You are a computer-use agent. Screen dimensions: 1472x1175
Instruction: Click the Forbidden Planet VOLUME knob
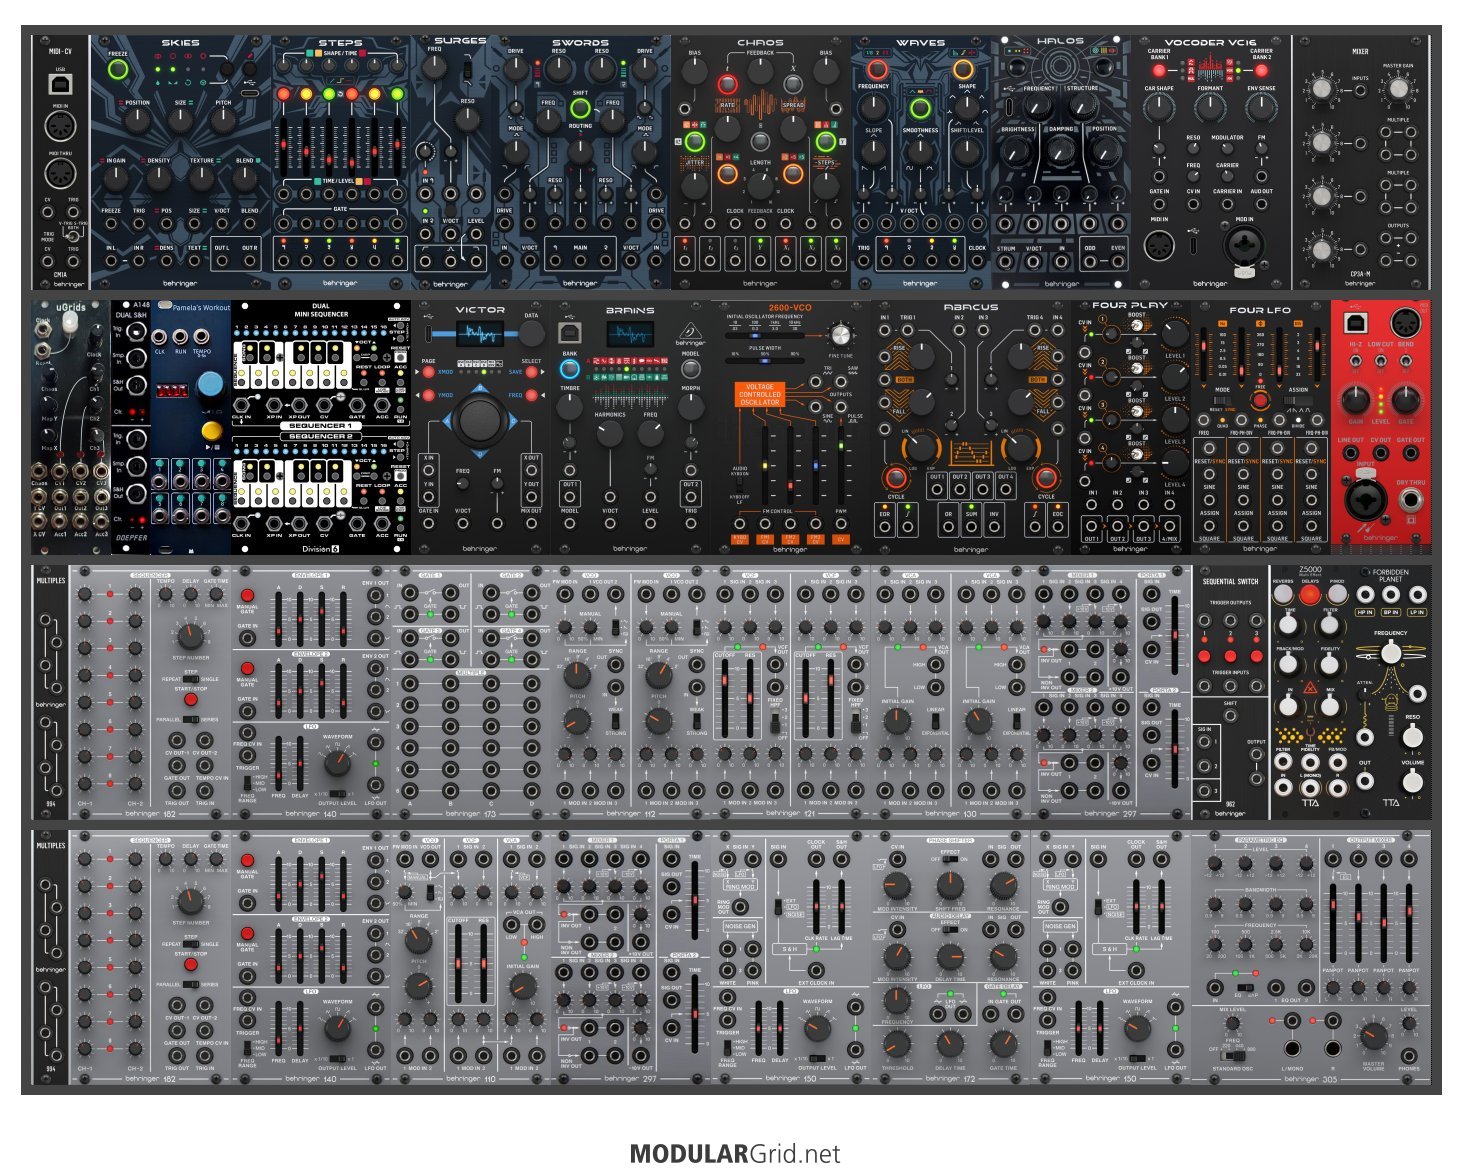tap(1412, 781)
